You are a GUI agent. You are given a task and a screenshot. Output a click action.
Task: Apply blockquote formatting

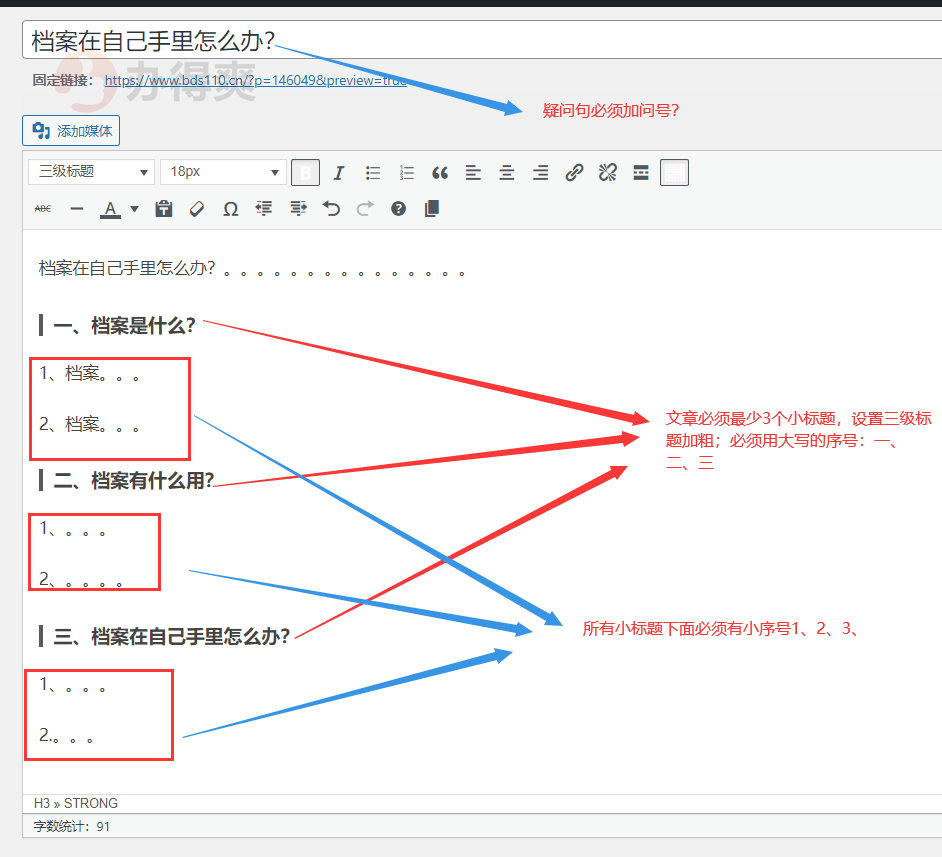tap(440, 173)
